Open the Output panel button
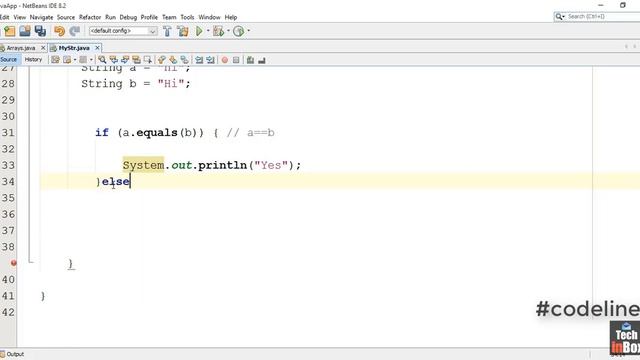 pyautogui.click(x=12, y=354)
